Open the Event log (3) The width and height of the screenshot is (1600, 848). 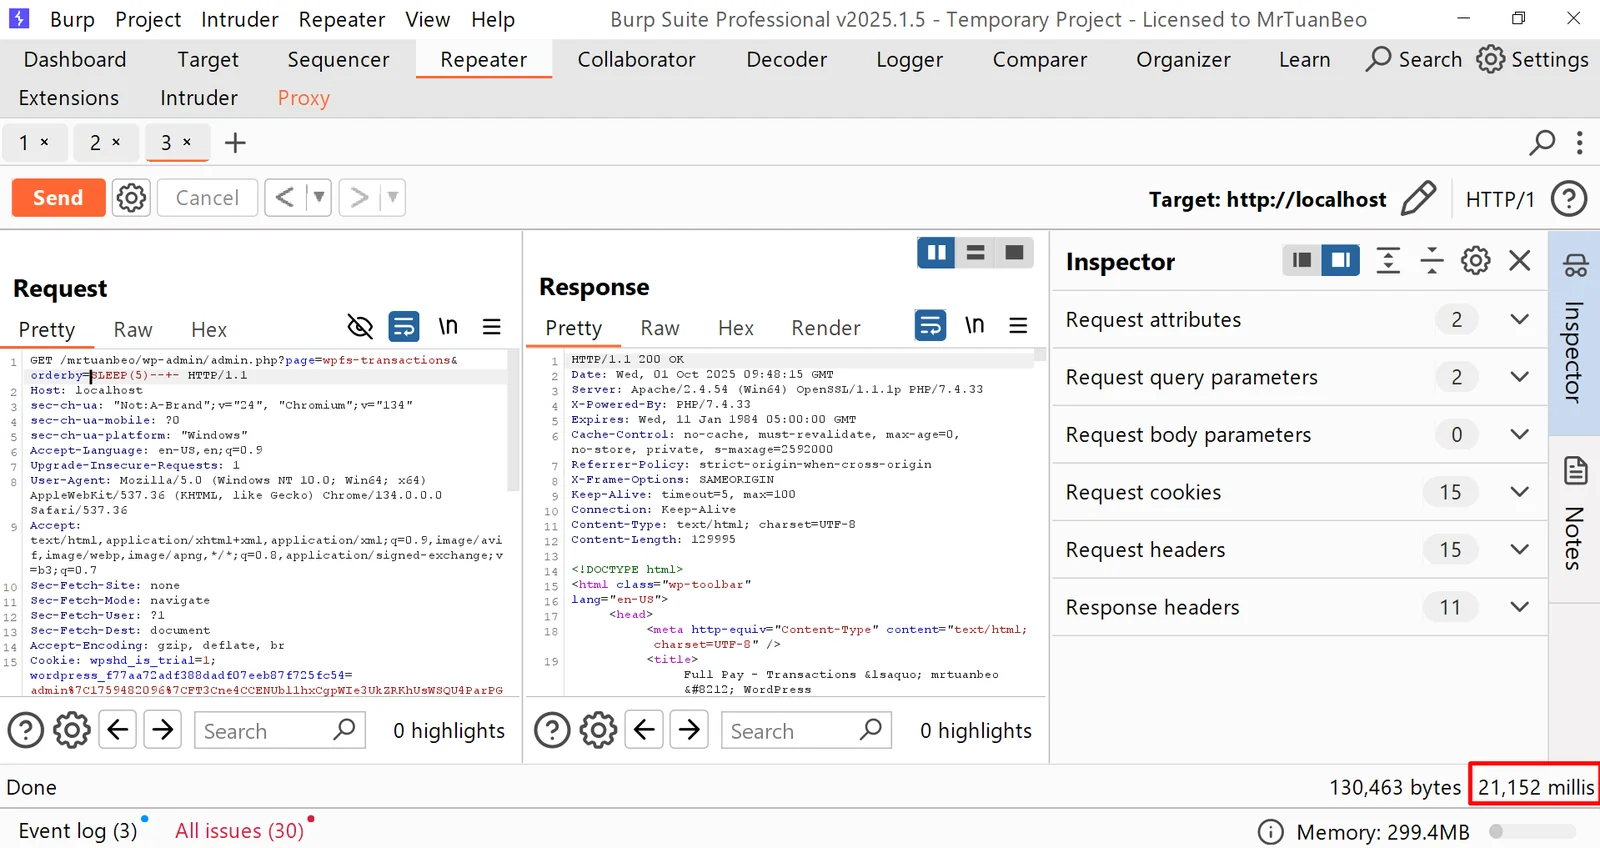click(x=78, y=831)
